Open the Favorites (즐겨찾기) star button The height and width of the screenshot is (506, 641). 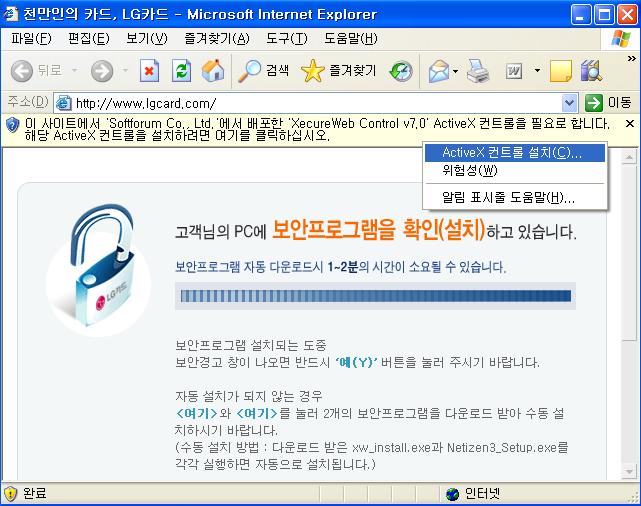(339, 71)
